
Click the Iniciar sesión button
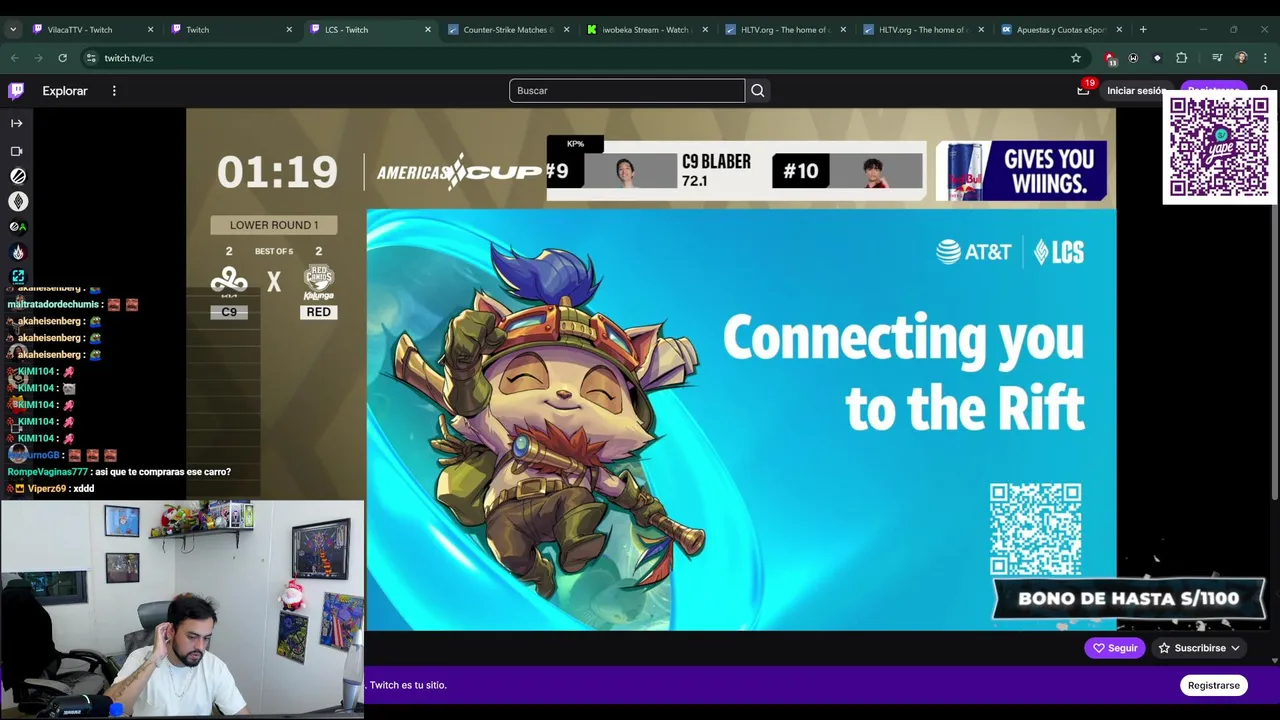point(1136,91)
